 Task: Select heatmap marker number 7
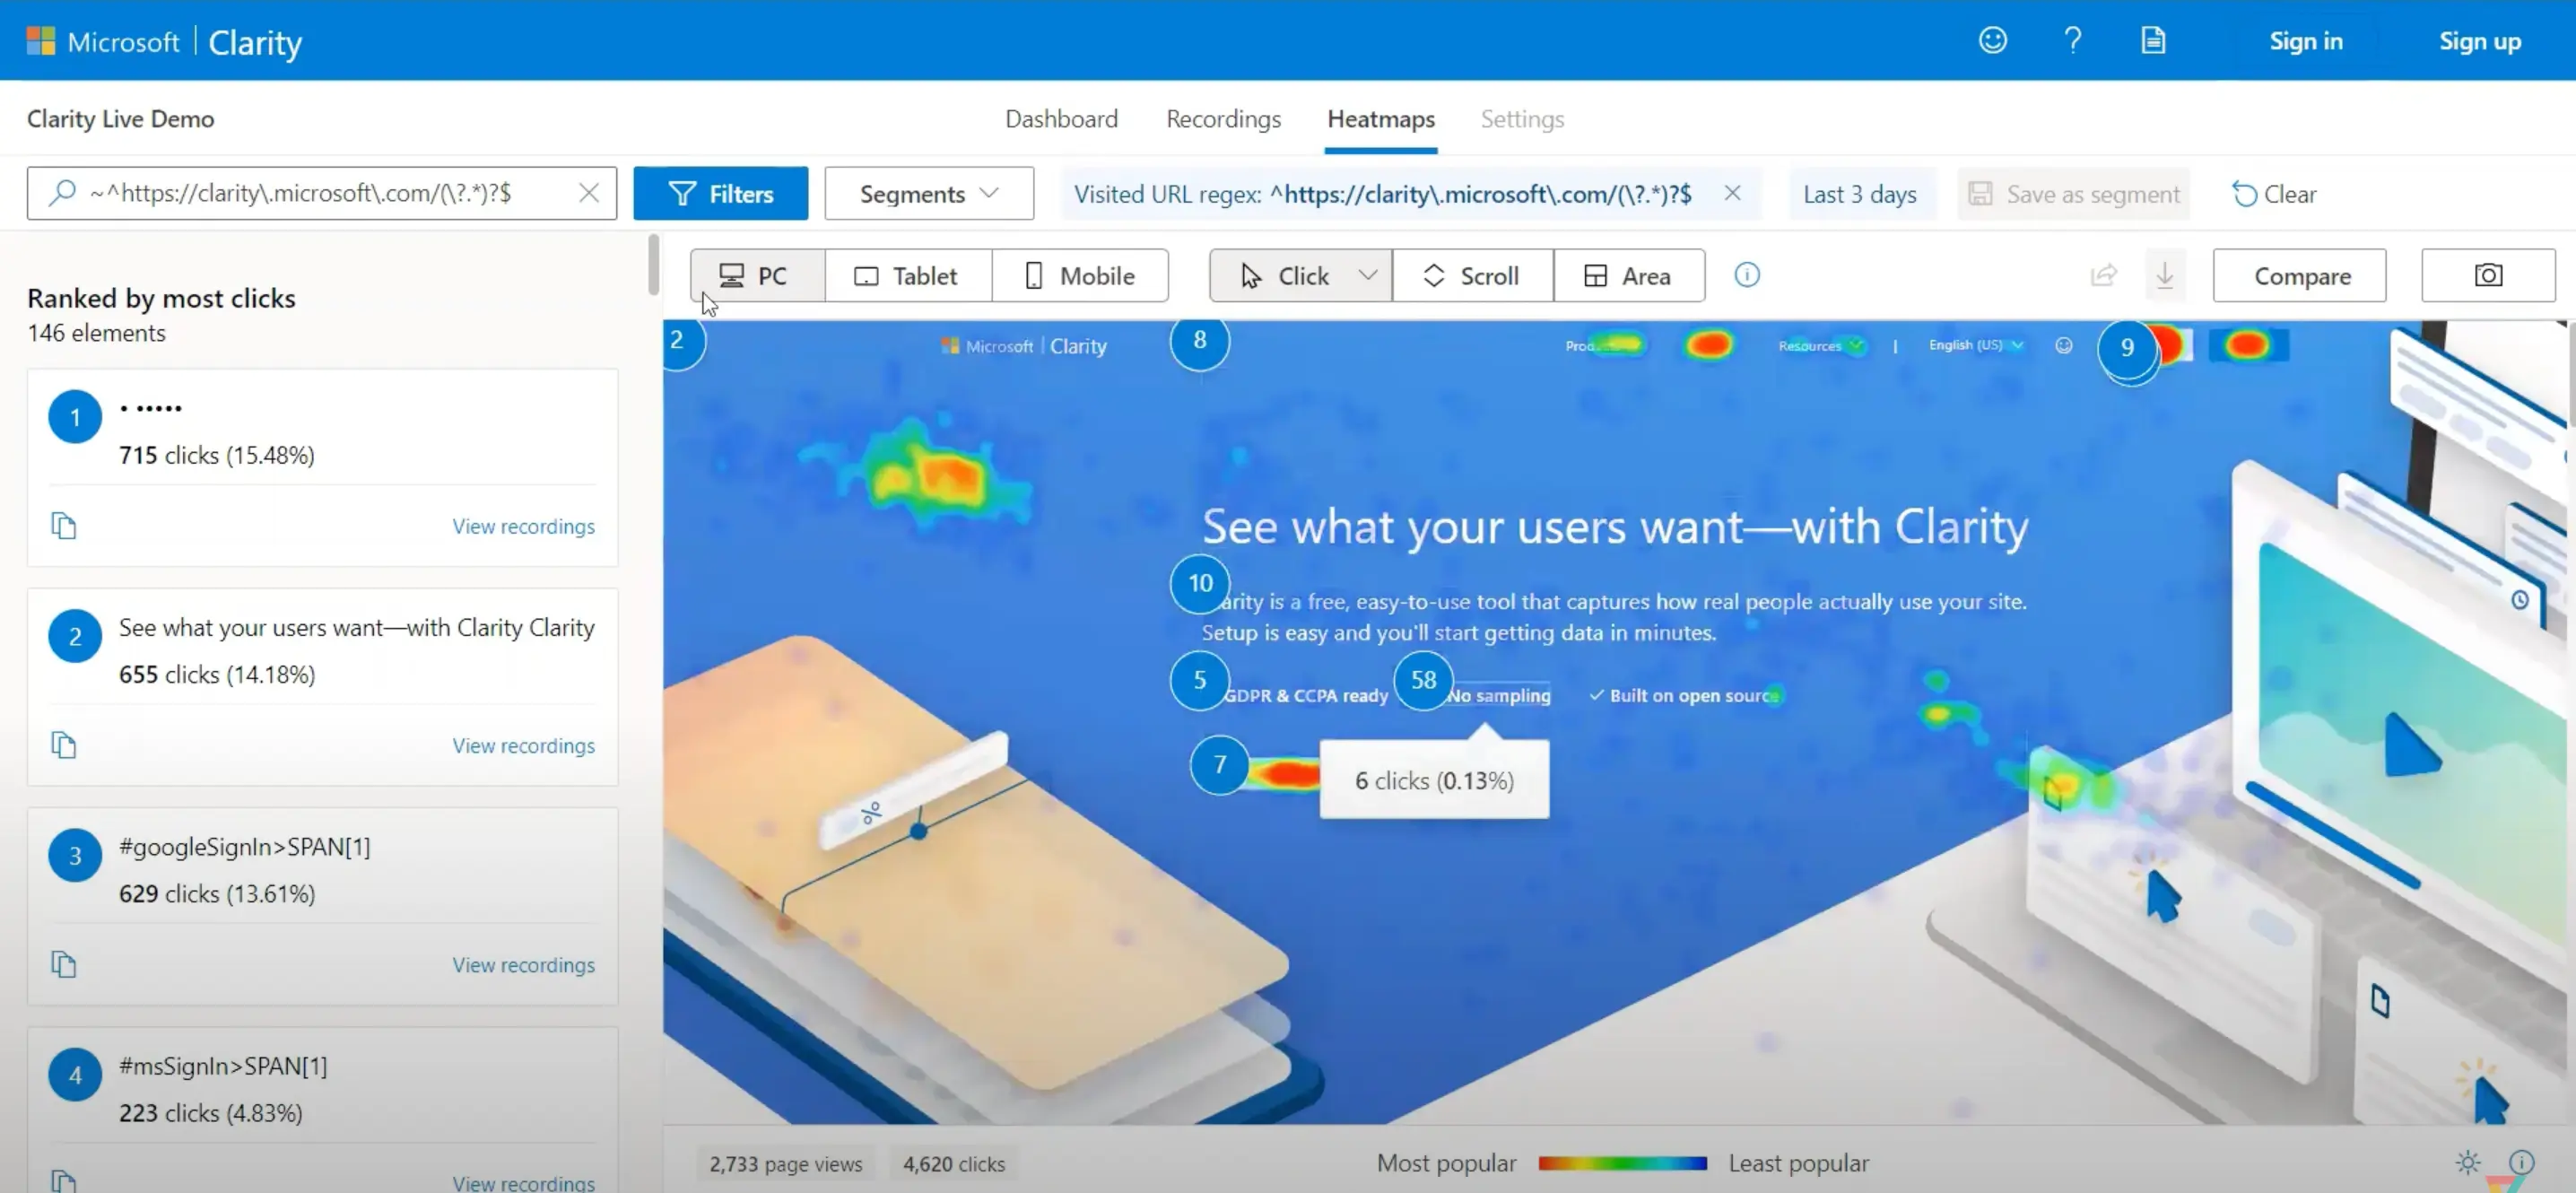1219,764
